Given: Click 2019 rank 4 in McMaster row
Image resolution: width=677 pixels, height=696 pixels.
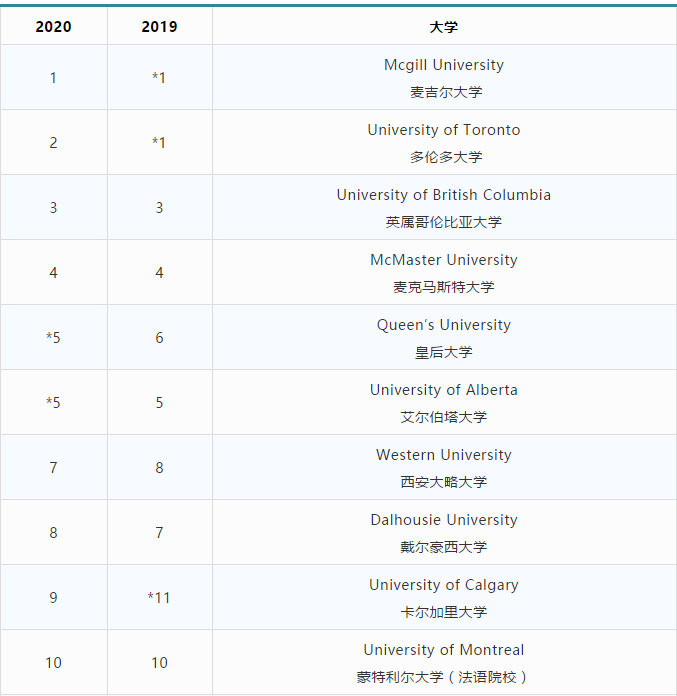Looking at the screenshot, I should coord(159,273).
